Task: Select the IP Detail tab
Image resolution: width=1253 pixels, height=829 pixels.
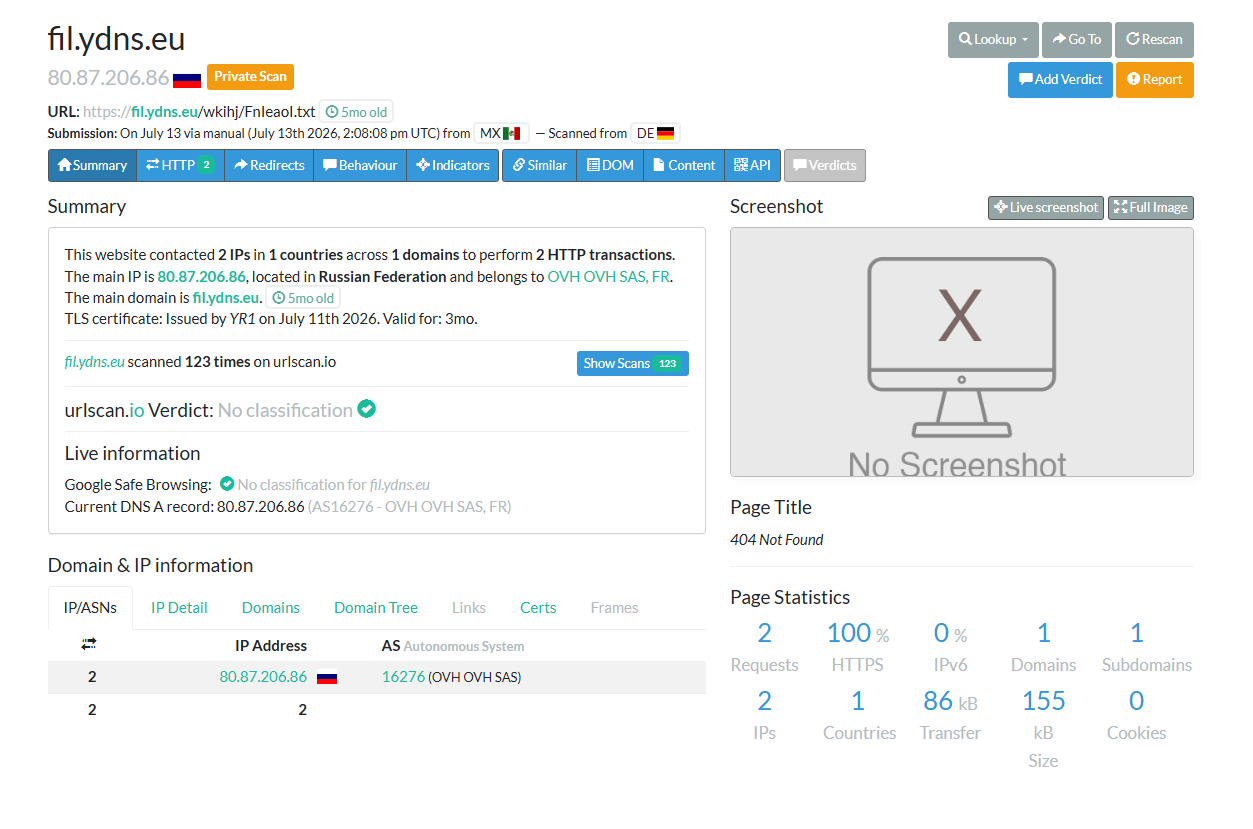Action: (x=179, y=608)
